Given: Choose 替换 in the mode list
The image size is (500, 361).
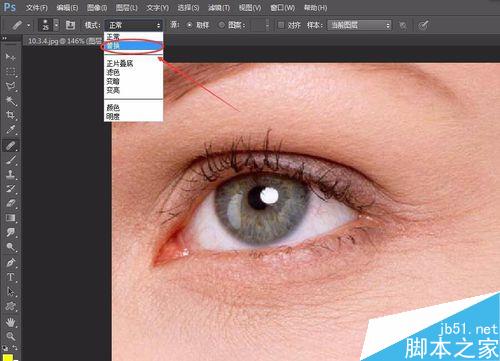Looking at the screenshot, I should pos(133,46).
